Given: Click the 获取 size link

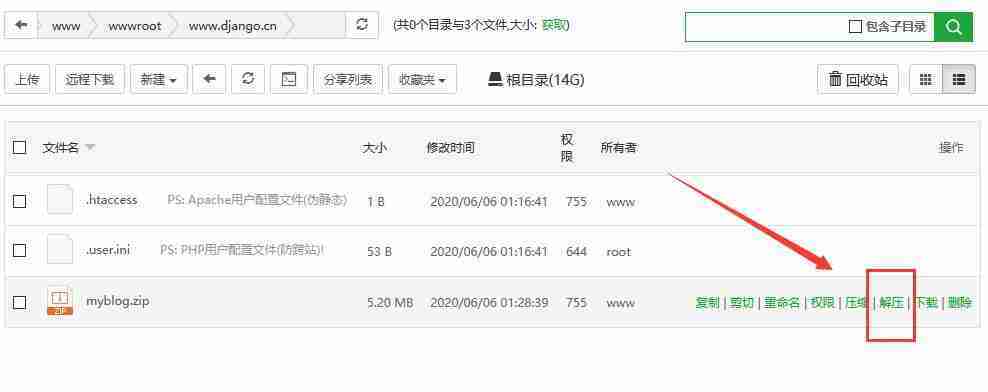Looking at the screenshot, I should click(x=553, y=25).
